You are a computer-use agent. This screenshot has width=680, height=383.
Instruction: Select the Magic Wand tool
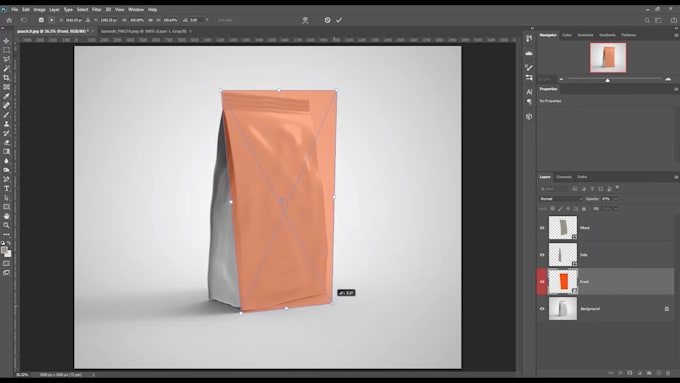coord(6,69)
